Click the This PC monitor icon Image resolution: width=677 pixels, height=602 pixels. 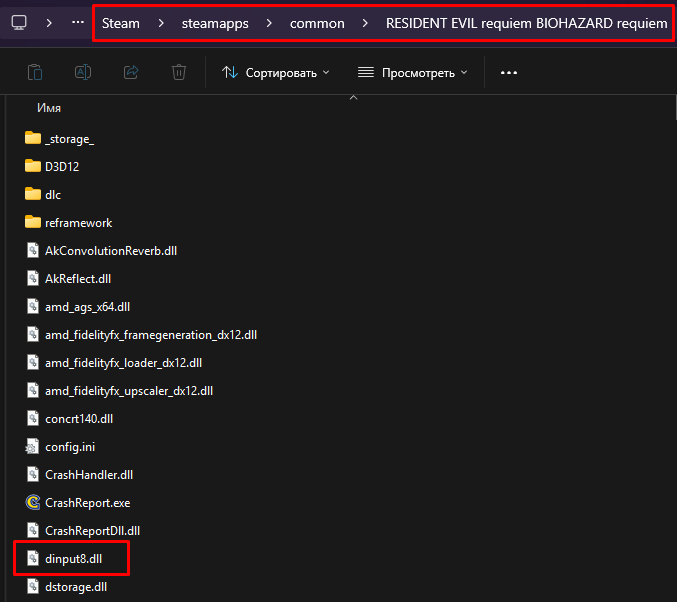(19, 22)
